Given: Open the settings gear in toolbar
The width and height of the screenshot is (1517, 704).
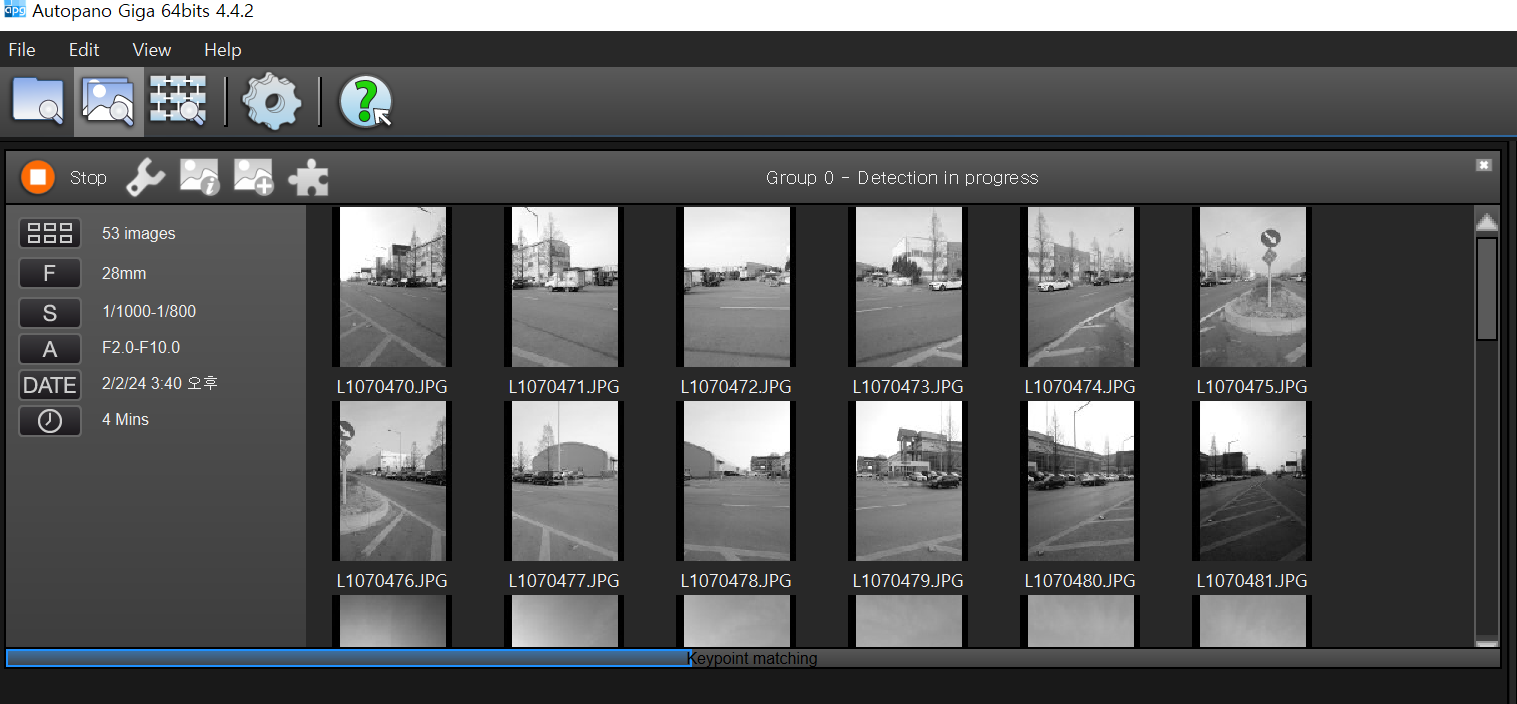Looking at the screenshot, I should click(x=272, y=102).
